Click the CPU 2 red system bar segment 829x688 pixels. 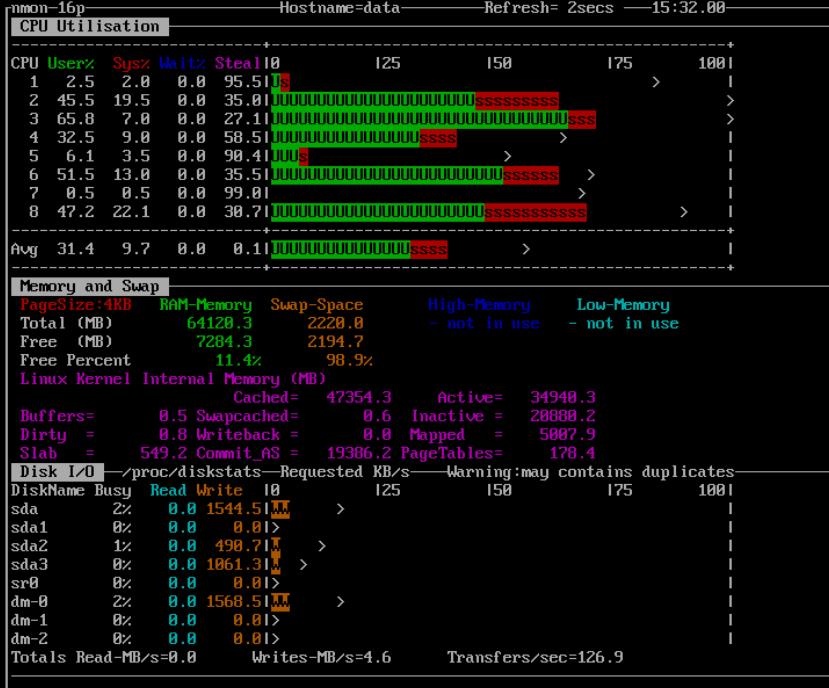pyautogui.click(x=517, y=100)
